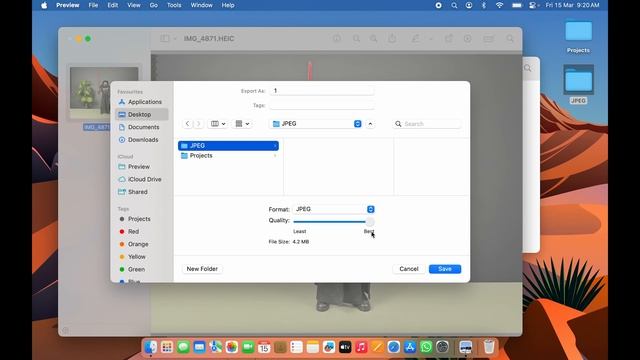Screen dimensions: 640x360
Task: Select the JPEG folder in file list
Action: (228, 146)
